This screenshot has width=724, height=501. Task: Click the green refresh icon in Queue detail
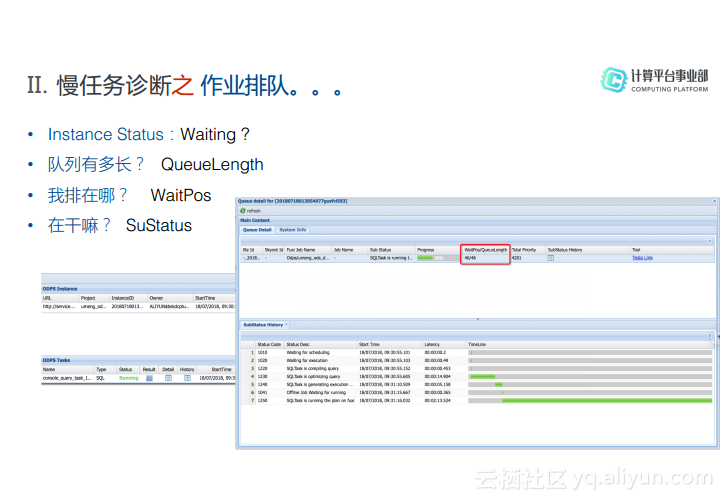(x=243, y=211)
